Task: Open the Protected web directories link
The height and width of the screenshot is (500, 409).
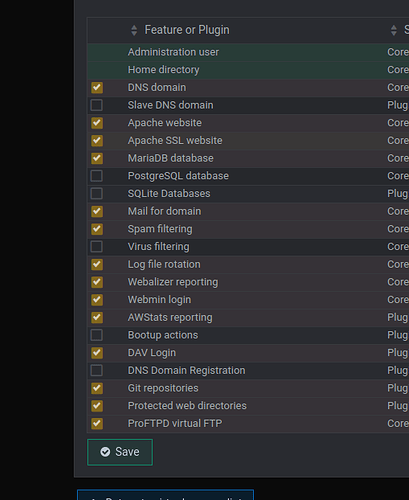Action: [187, 406]
